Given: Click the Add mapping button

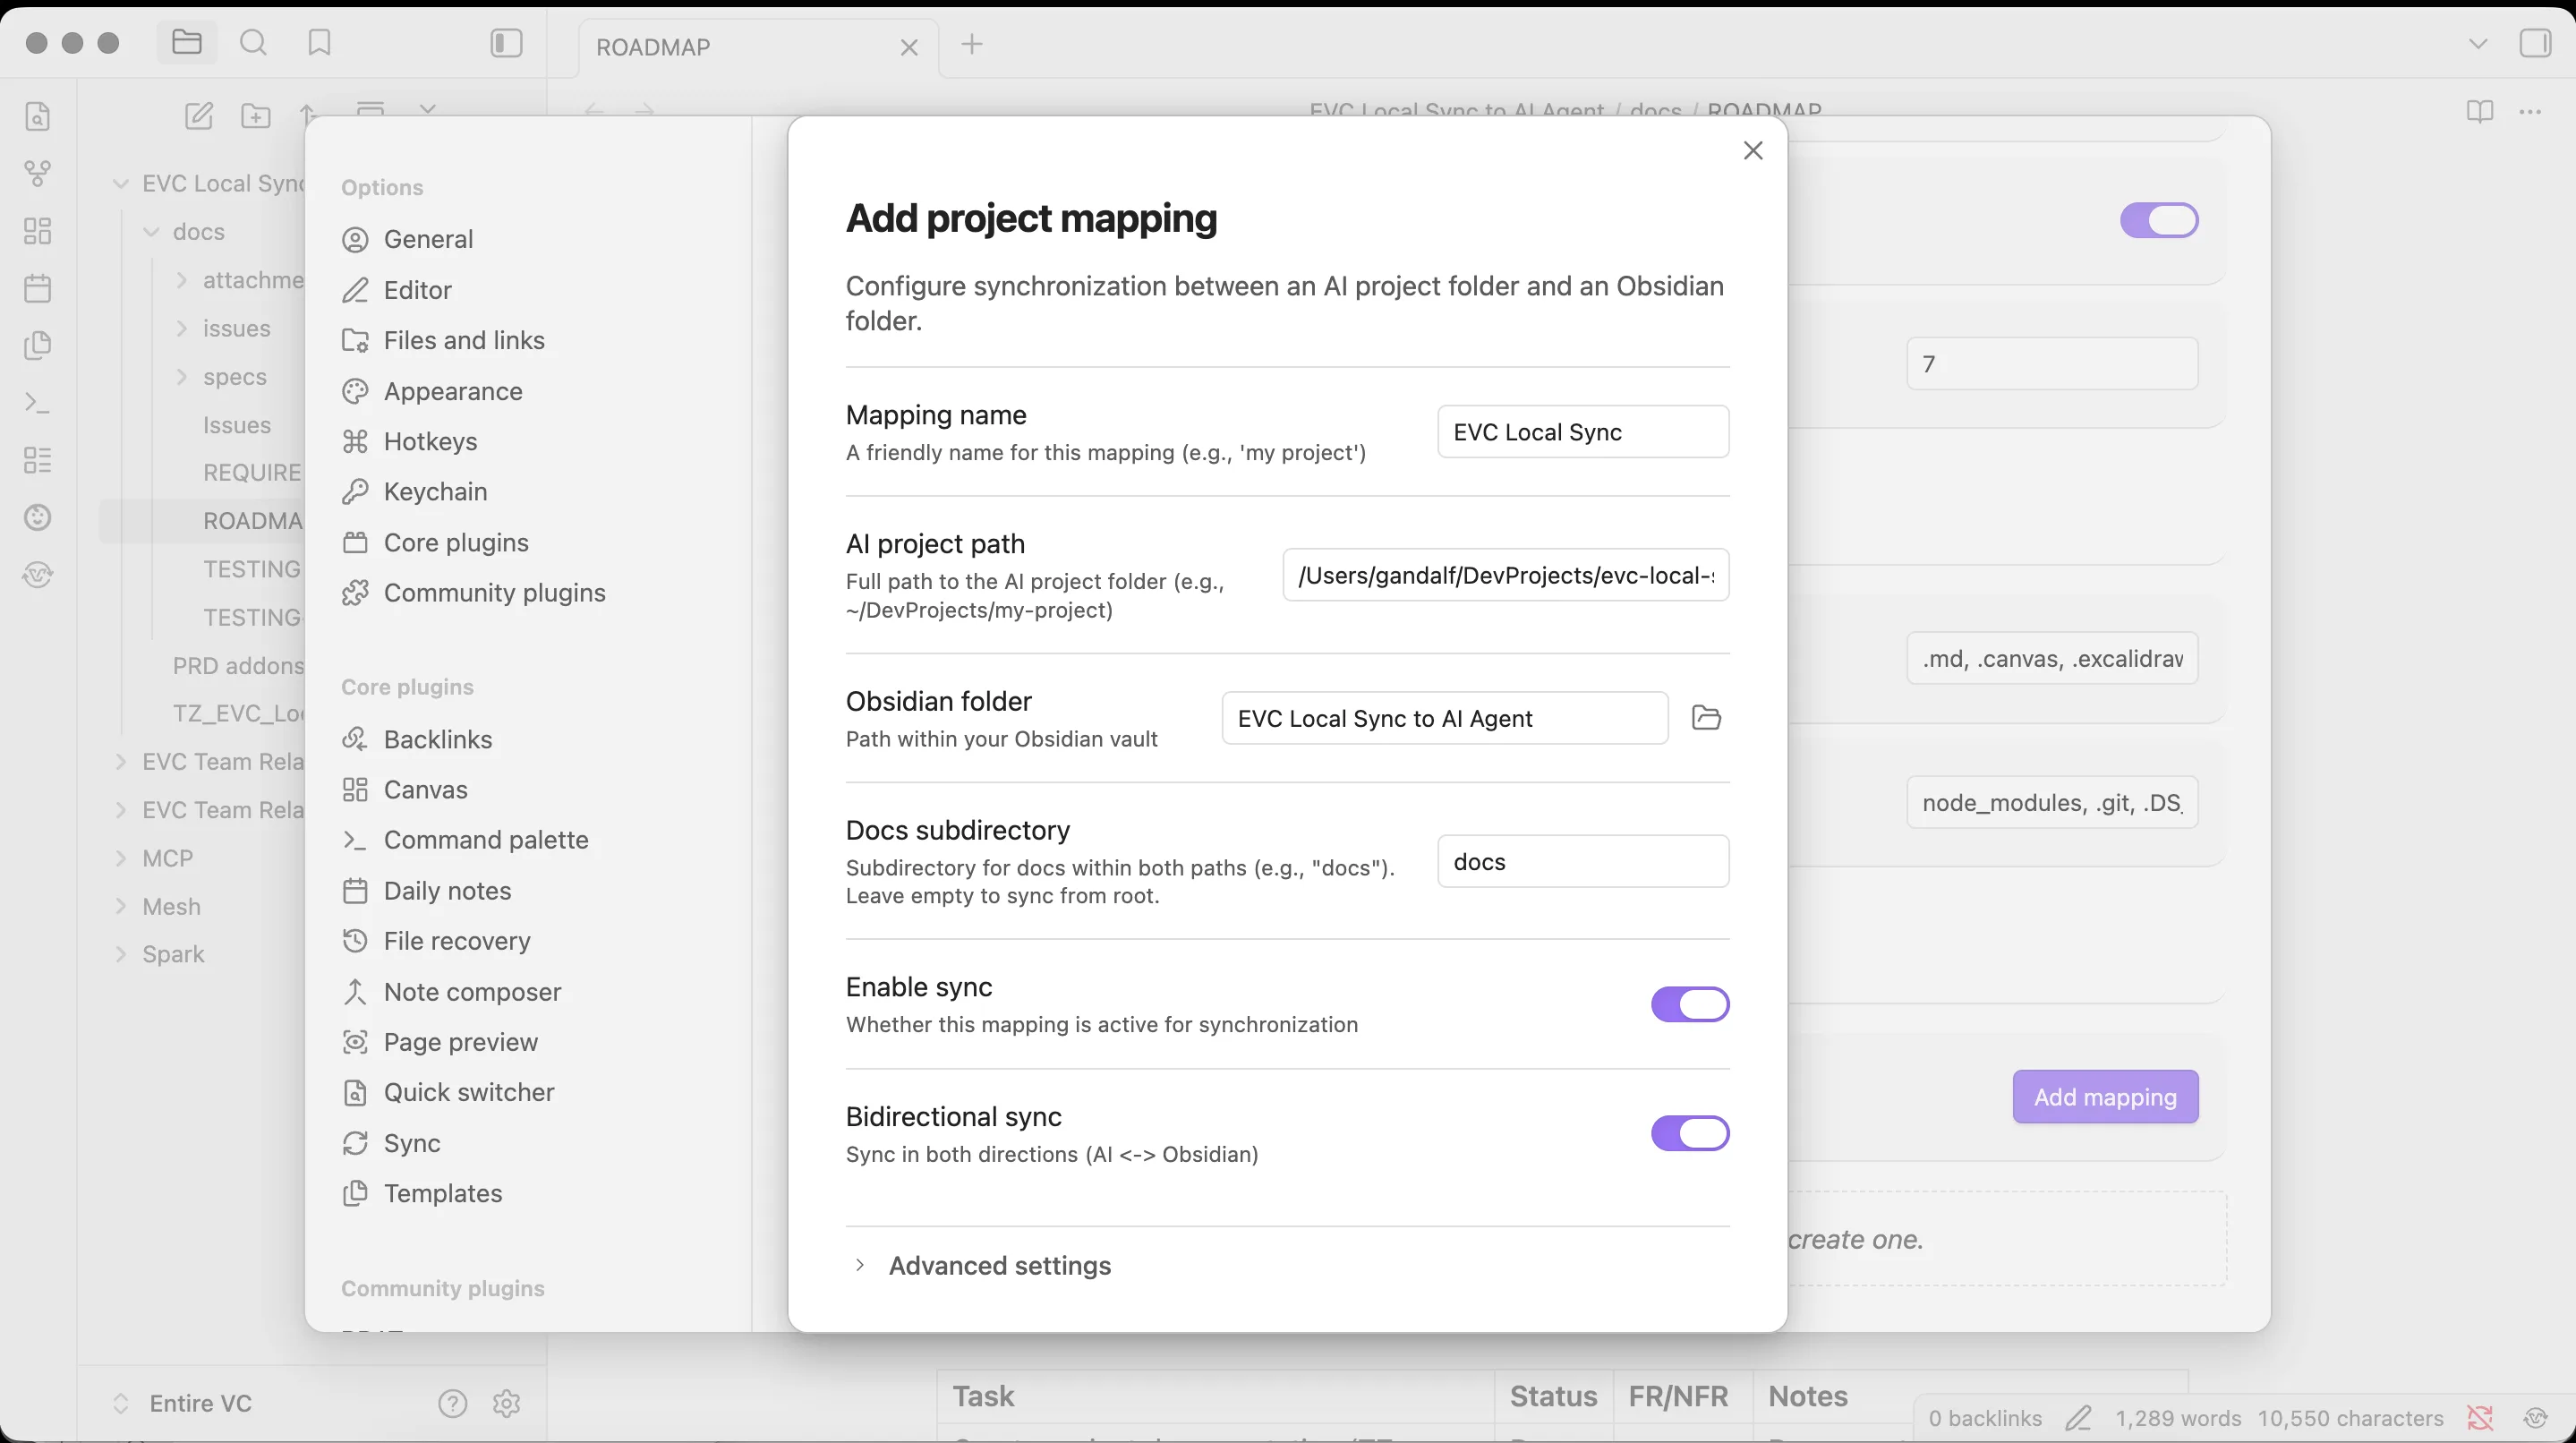Looking at the screenshot, I should pos(2104,1096).
